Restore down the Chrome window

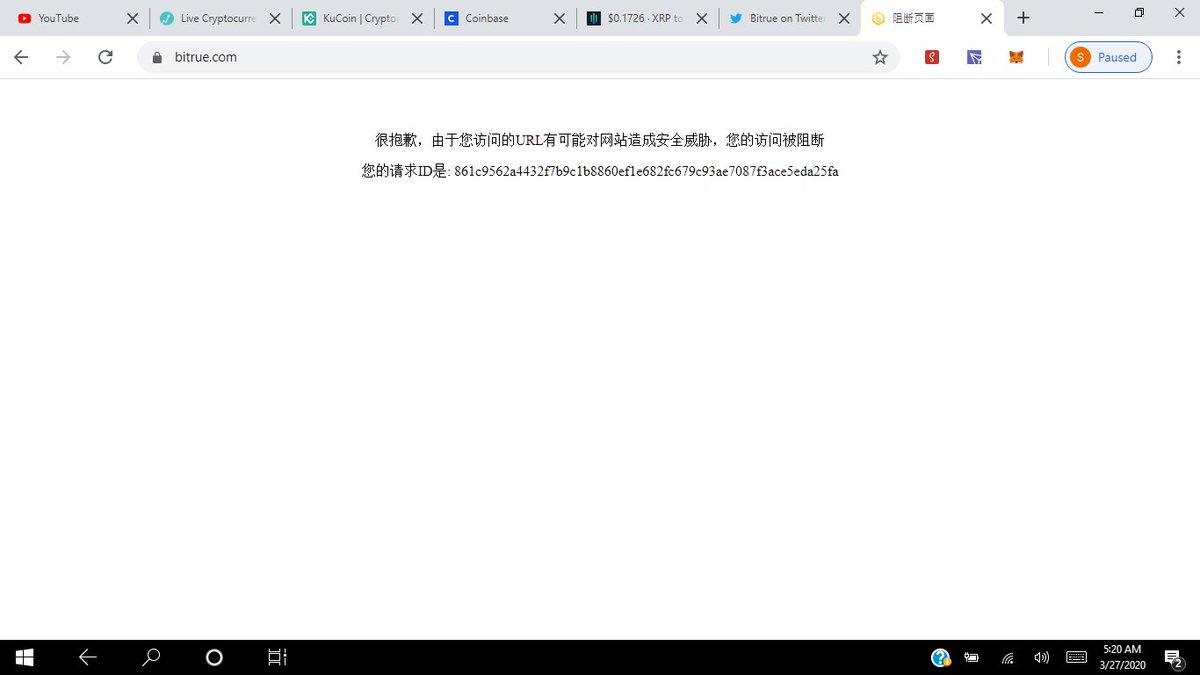pos(1139,12)
